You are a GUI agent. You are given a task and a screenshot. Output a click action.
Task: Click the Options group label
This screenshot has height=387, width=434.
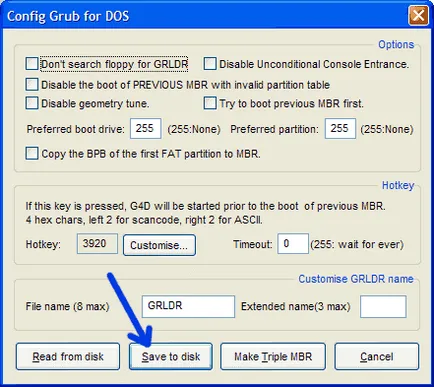pos(396,44)
